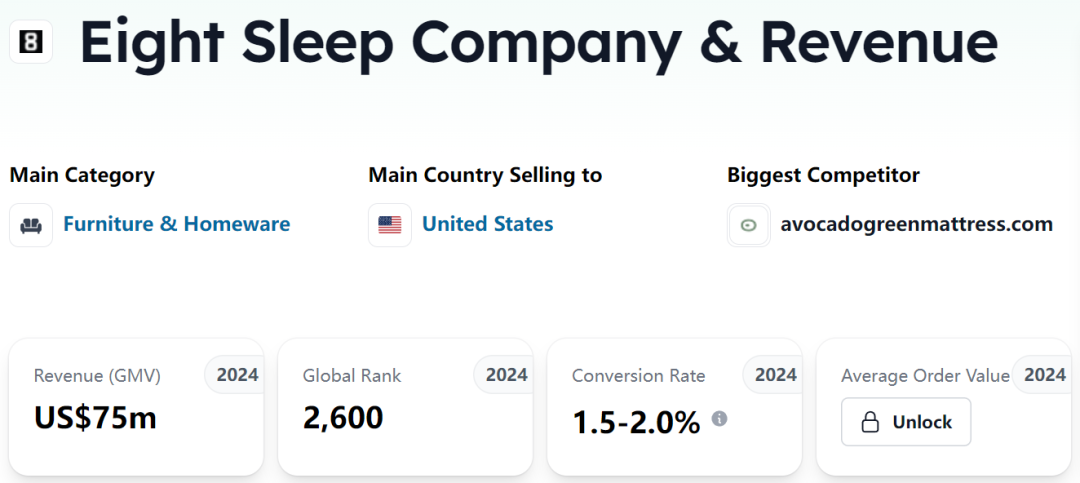Click the Furniture & Homeware sofa icon
This screenshot has height=483, width=1080.
[31, 225]
